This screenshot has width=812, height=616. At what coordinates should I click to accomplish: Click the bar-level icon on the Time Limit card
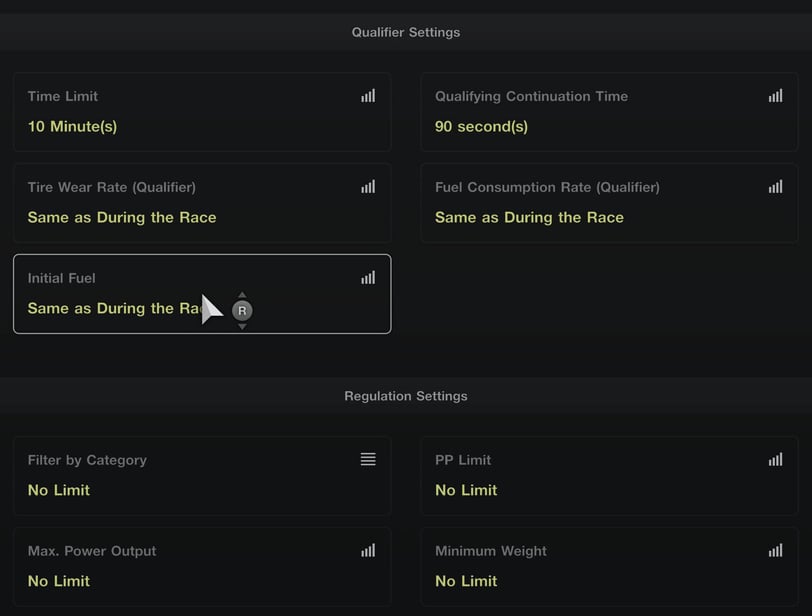(368, 96)
